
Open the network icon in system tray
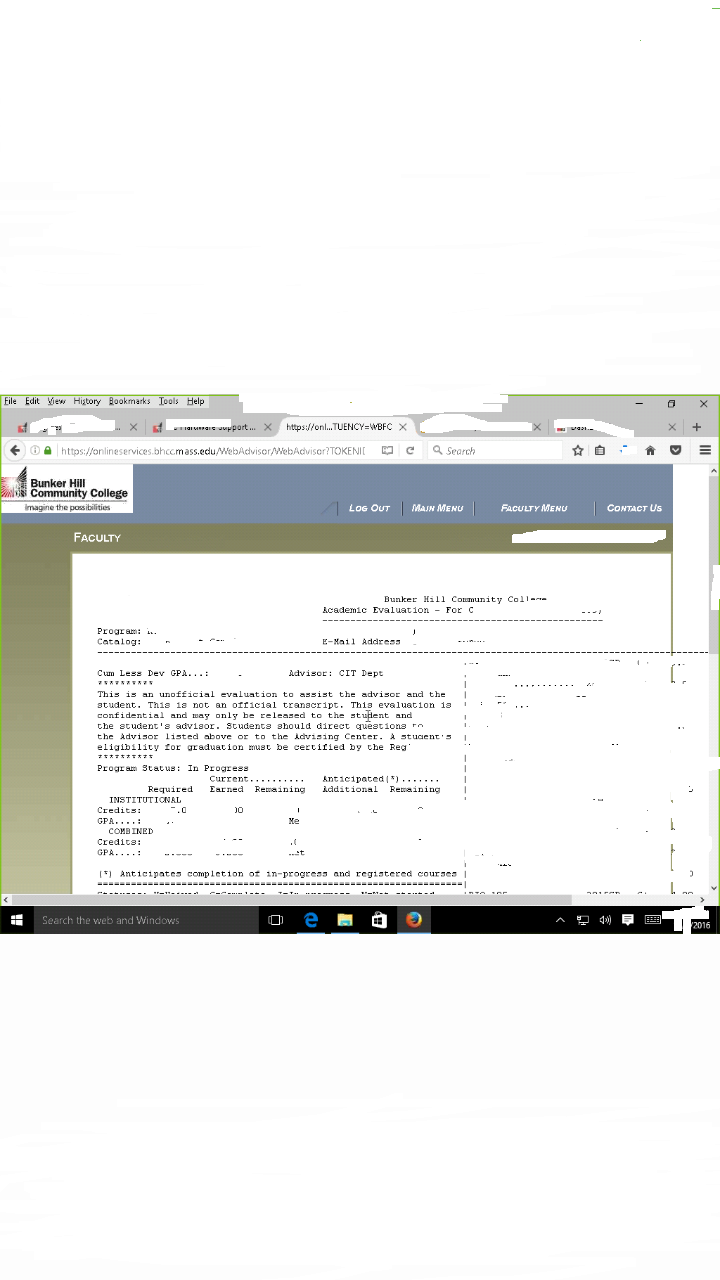(583, 920)
